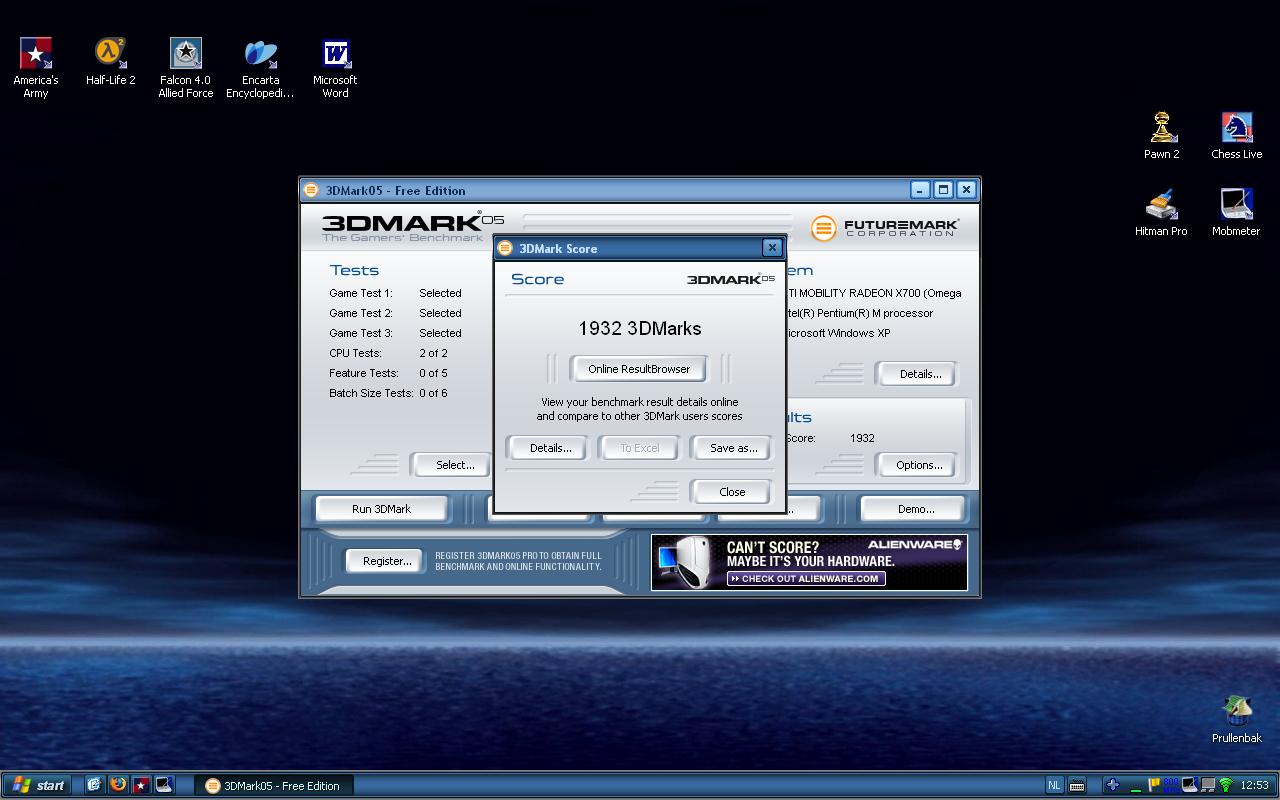Click the NL language bar indicator

click(x=1054, y=785)
